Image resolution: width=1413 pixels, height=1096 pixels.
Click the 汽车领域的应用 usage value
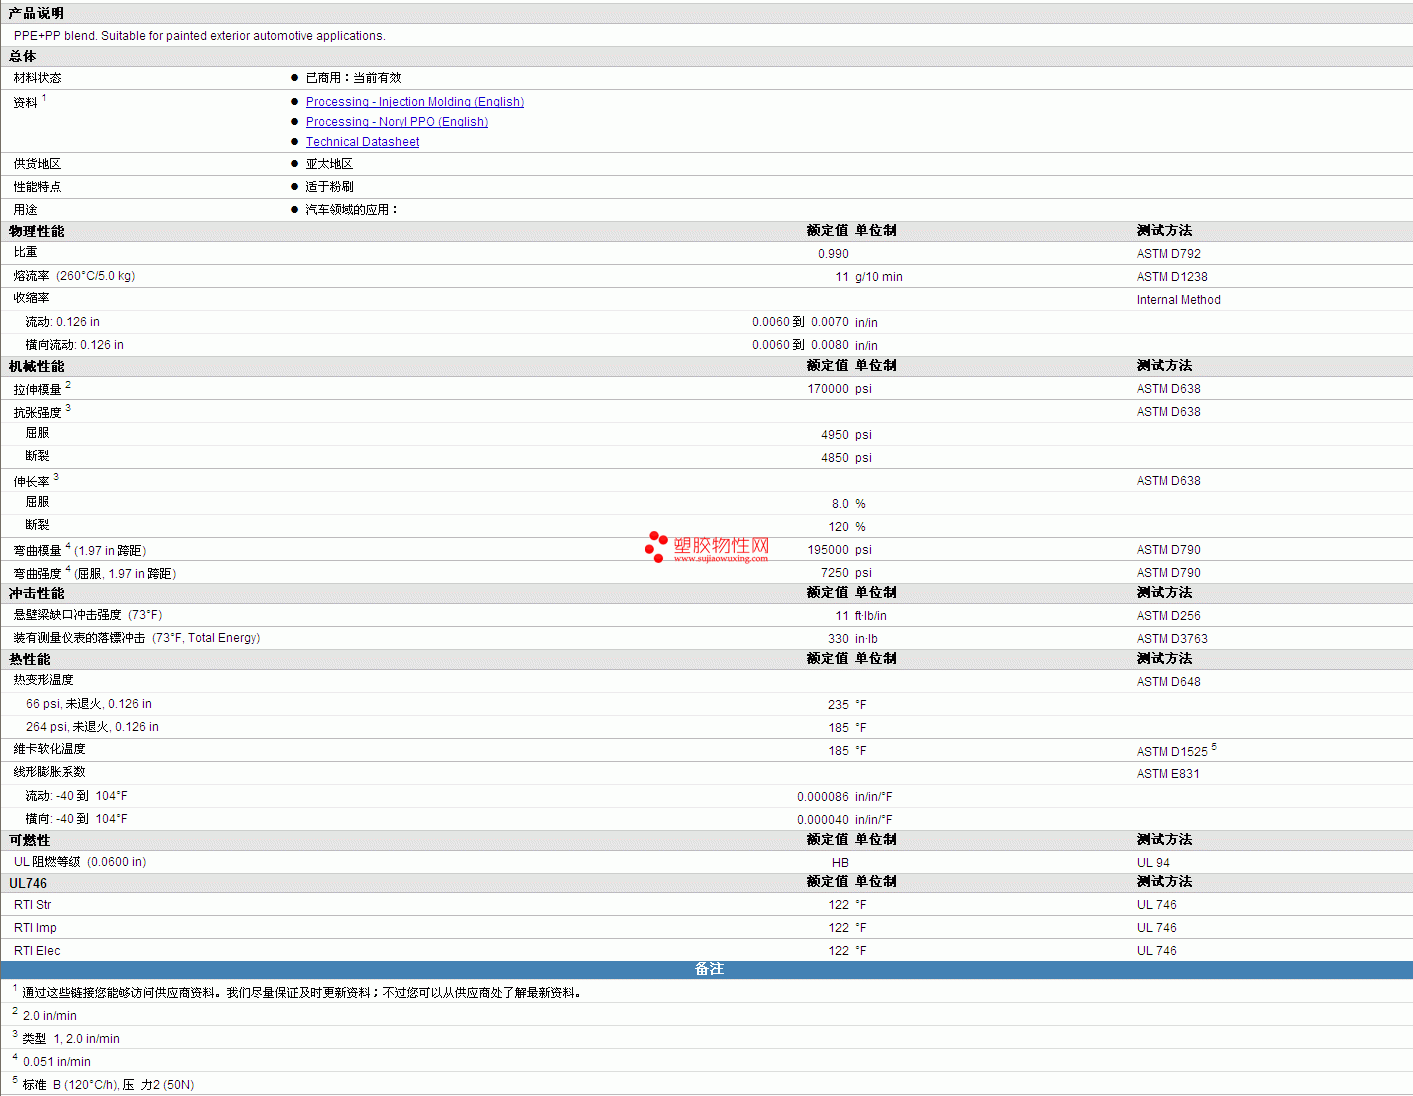351,210
